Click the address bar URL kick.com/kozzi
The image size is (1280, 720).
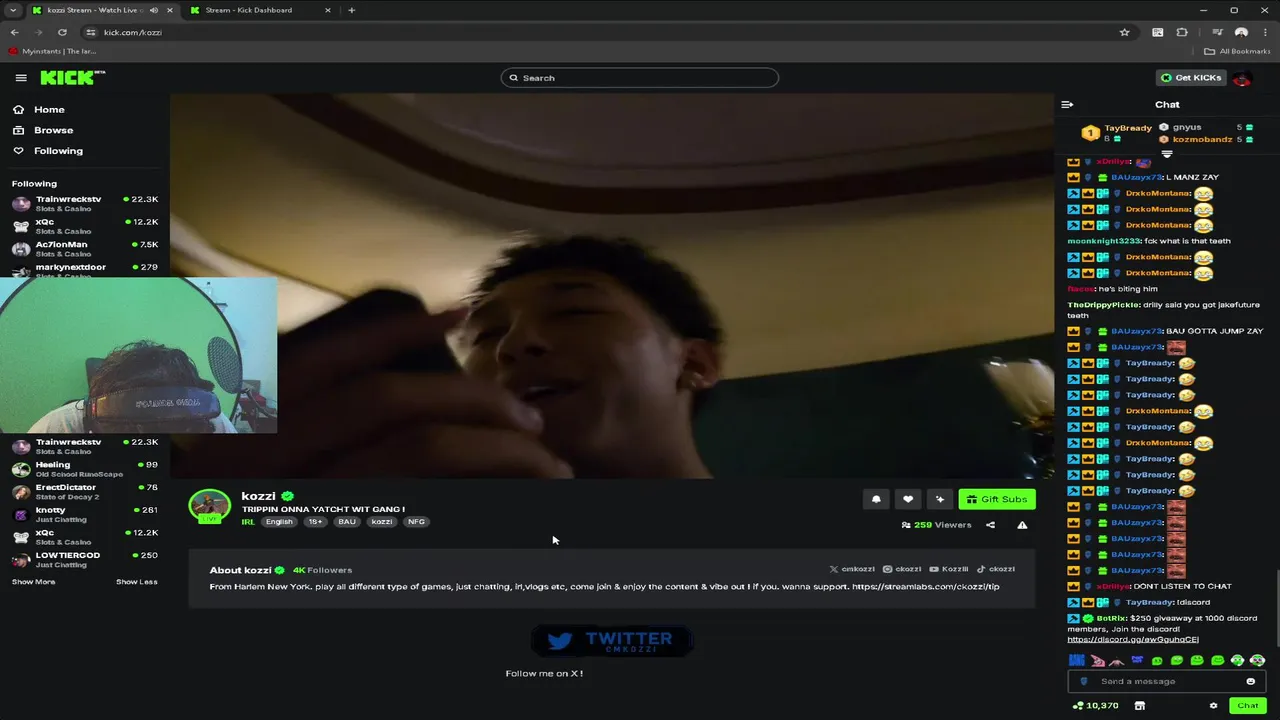pos(133,32)
